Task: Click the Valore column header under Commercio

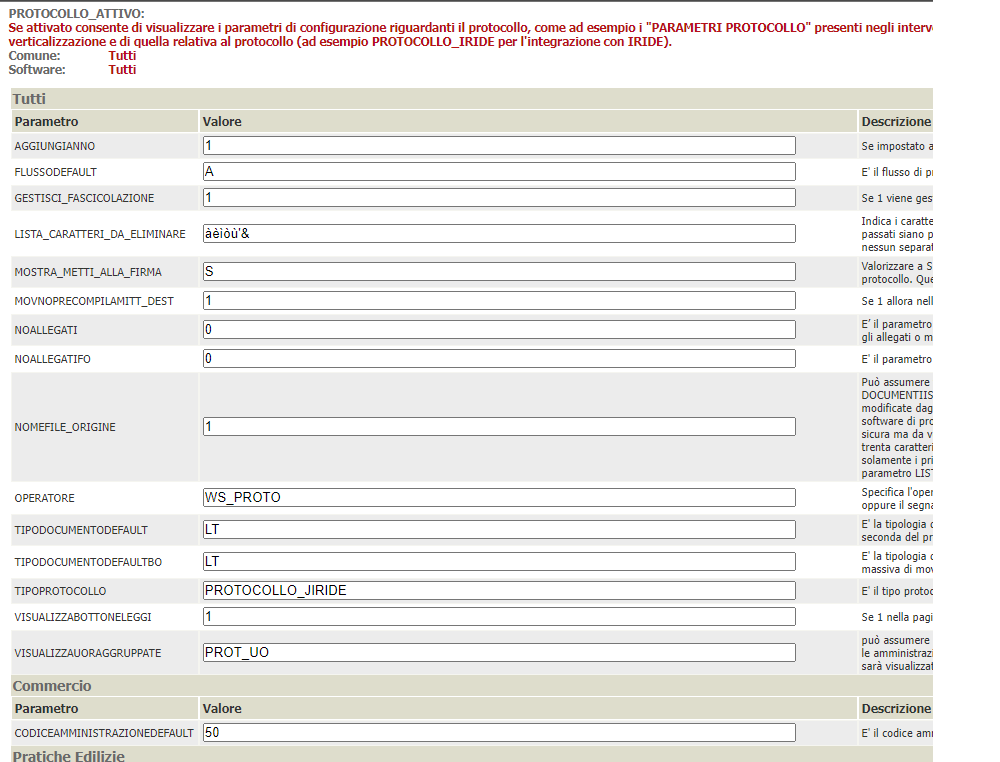Action: 223,709
